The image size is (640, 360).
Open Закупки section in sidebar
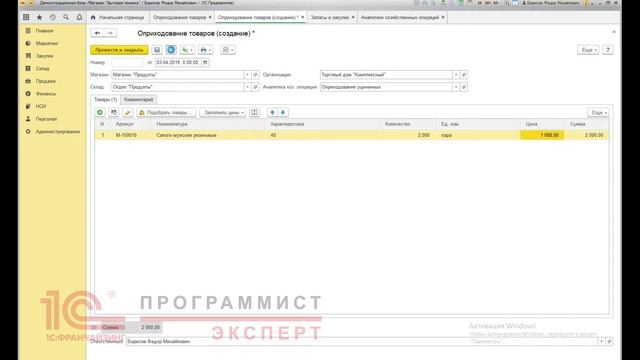coord(44,56)
